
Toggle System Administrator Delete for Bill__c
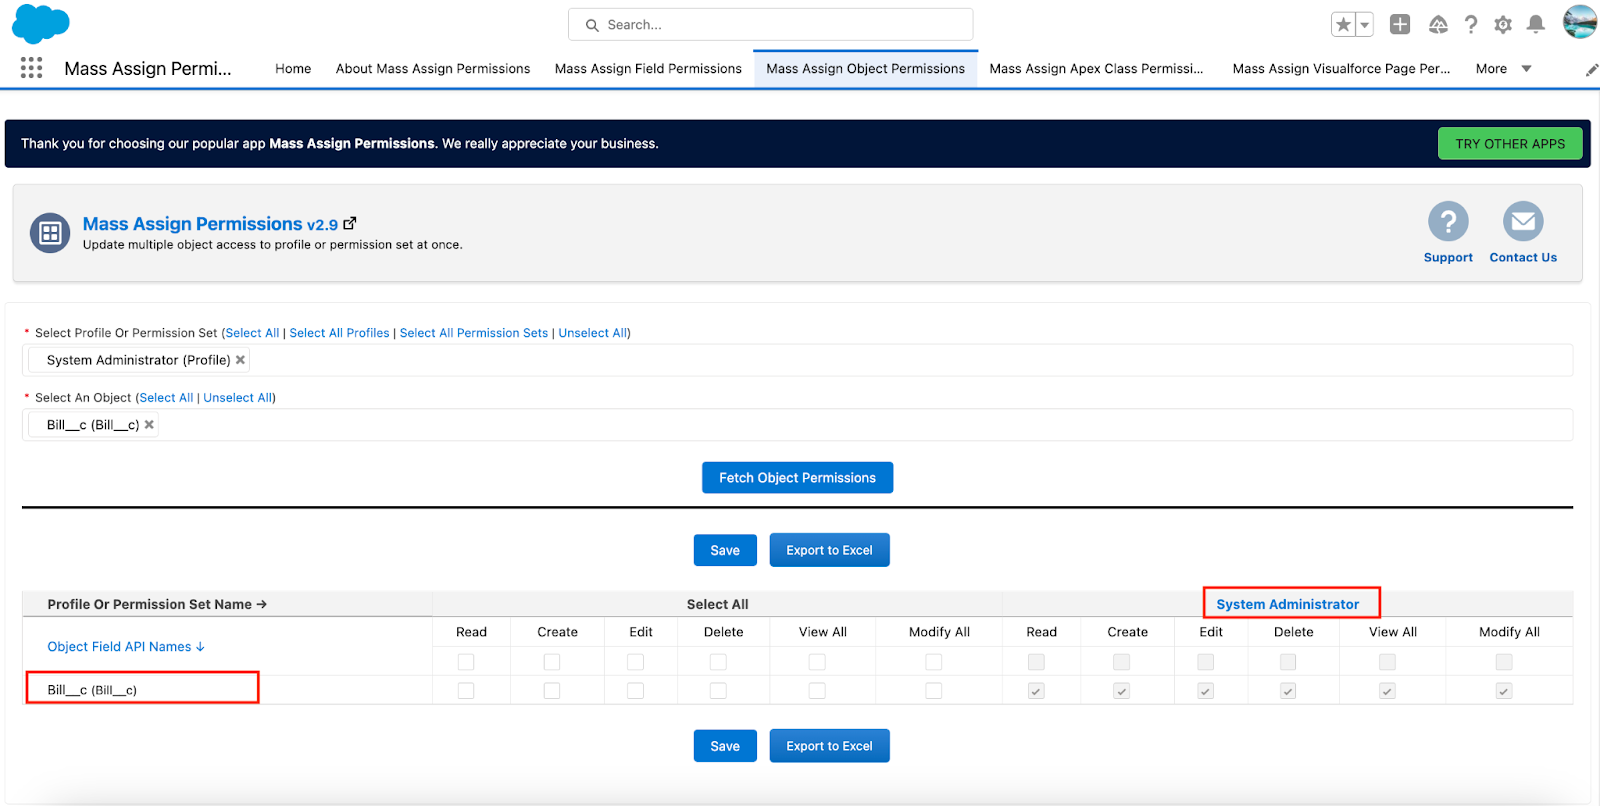(1288, 691)
